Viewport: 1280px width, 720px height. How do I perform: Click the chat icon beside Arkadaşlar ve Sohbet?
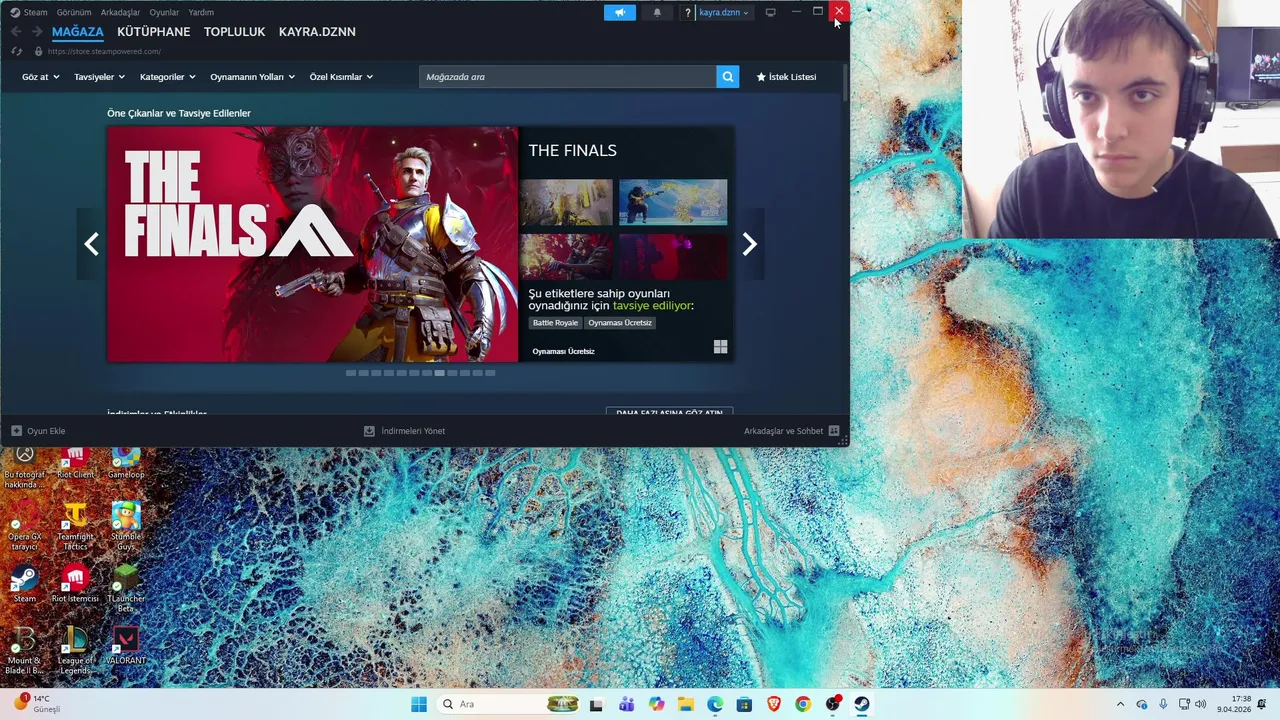point(834,431)
